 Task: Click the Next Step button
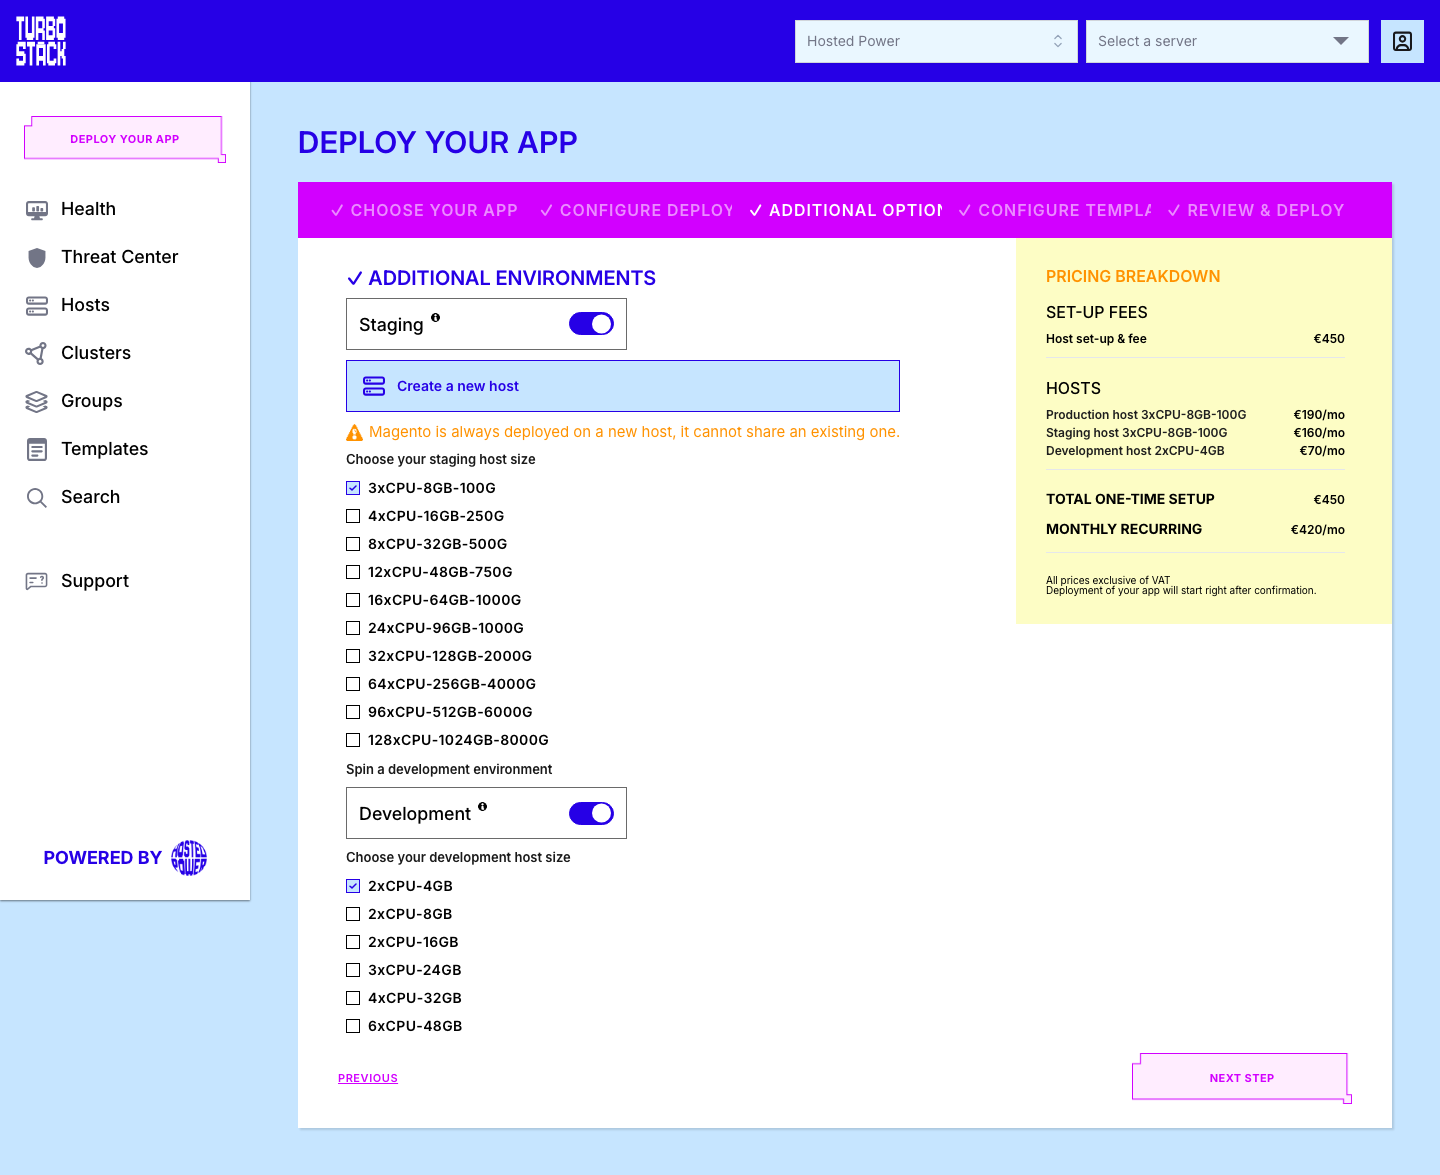1241,1078
